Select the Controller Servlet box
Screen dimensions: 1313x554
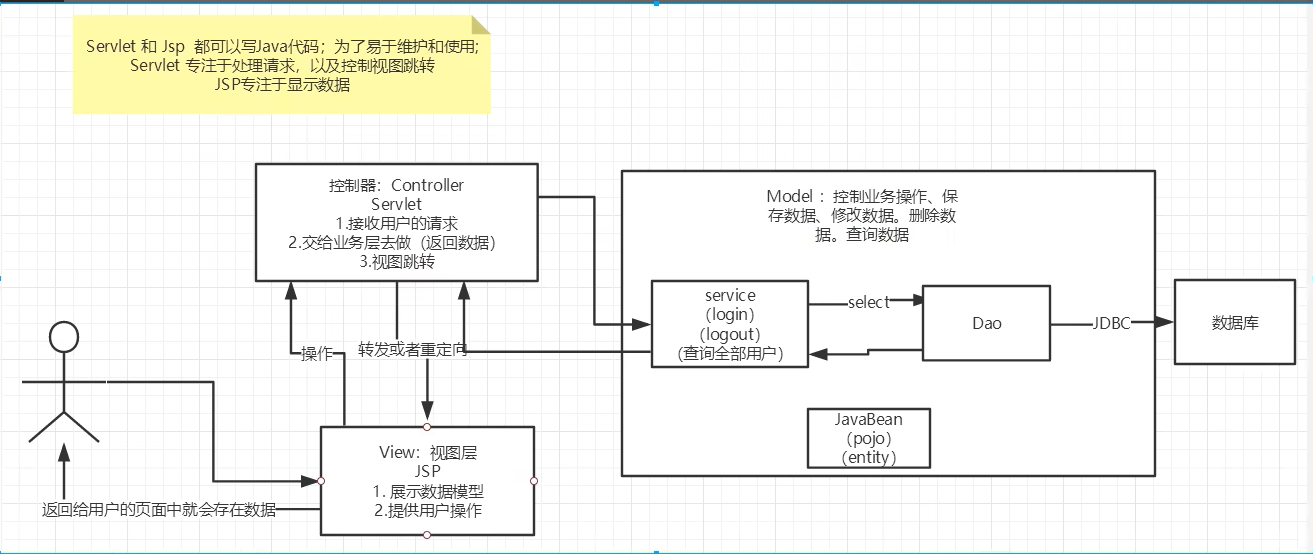pyautogui.click(x=397, y=222)
